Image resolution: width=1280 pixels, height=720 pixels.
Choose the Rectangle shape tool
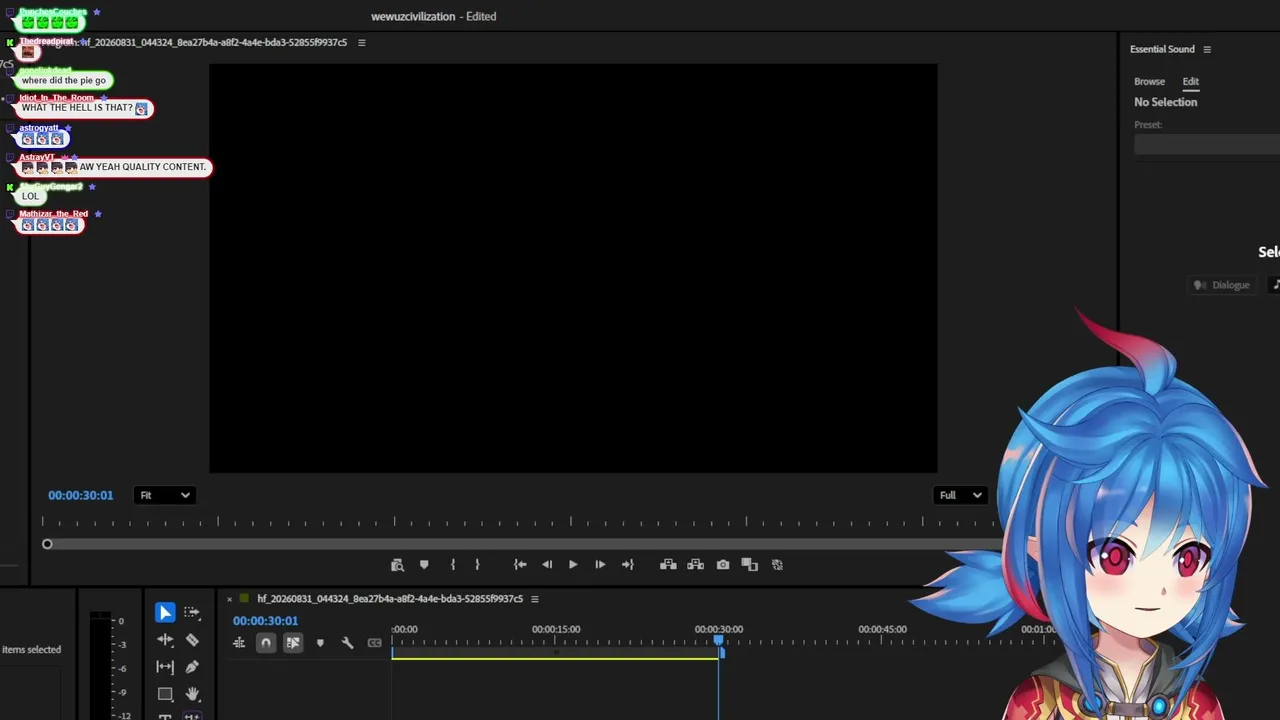point(165,694)
